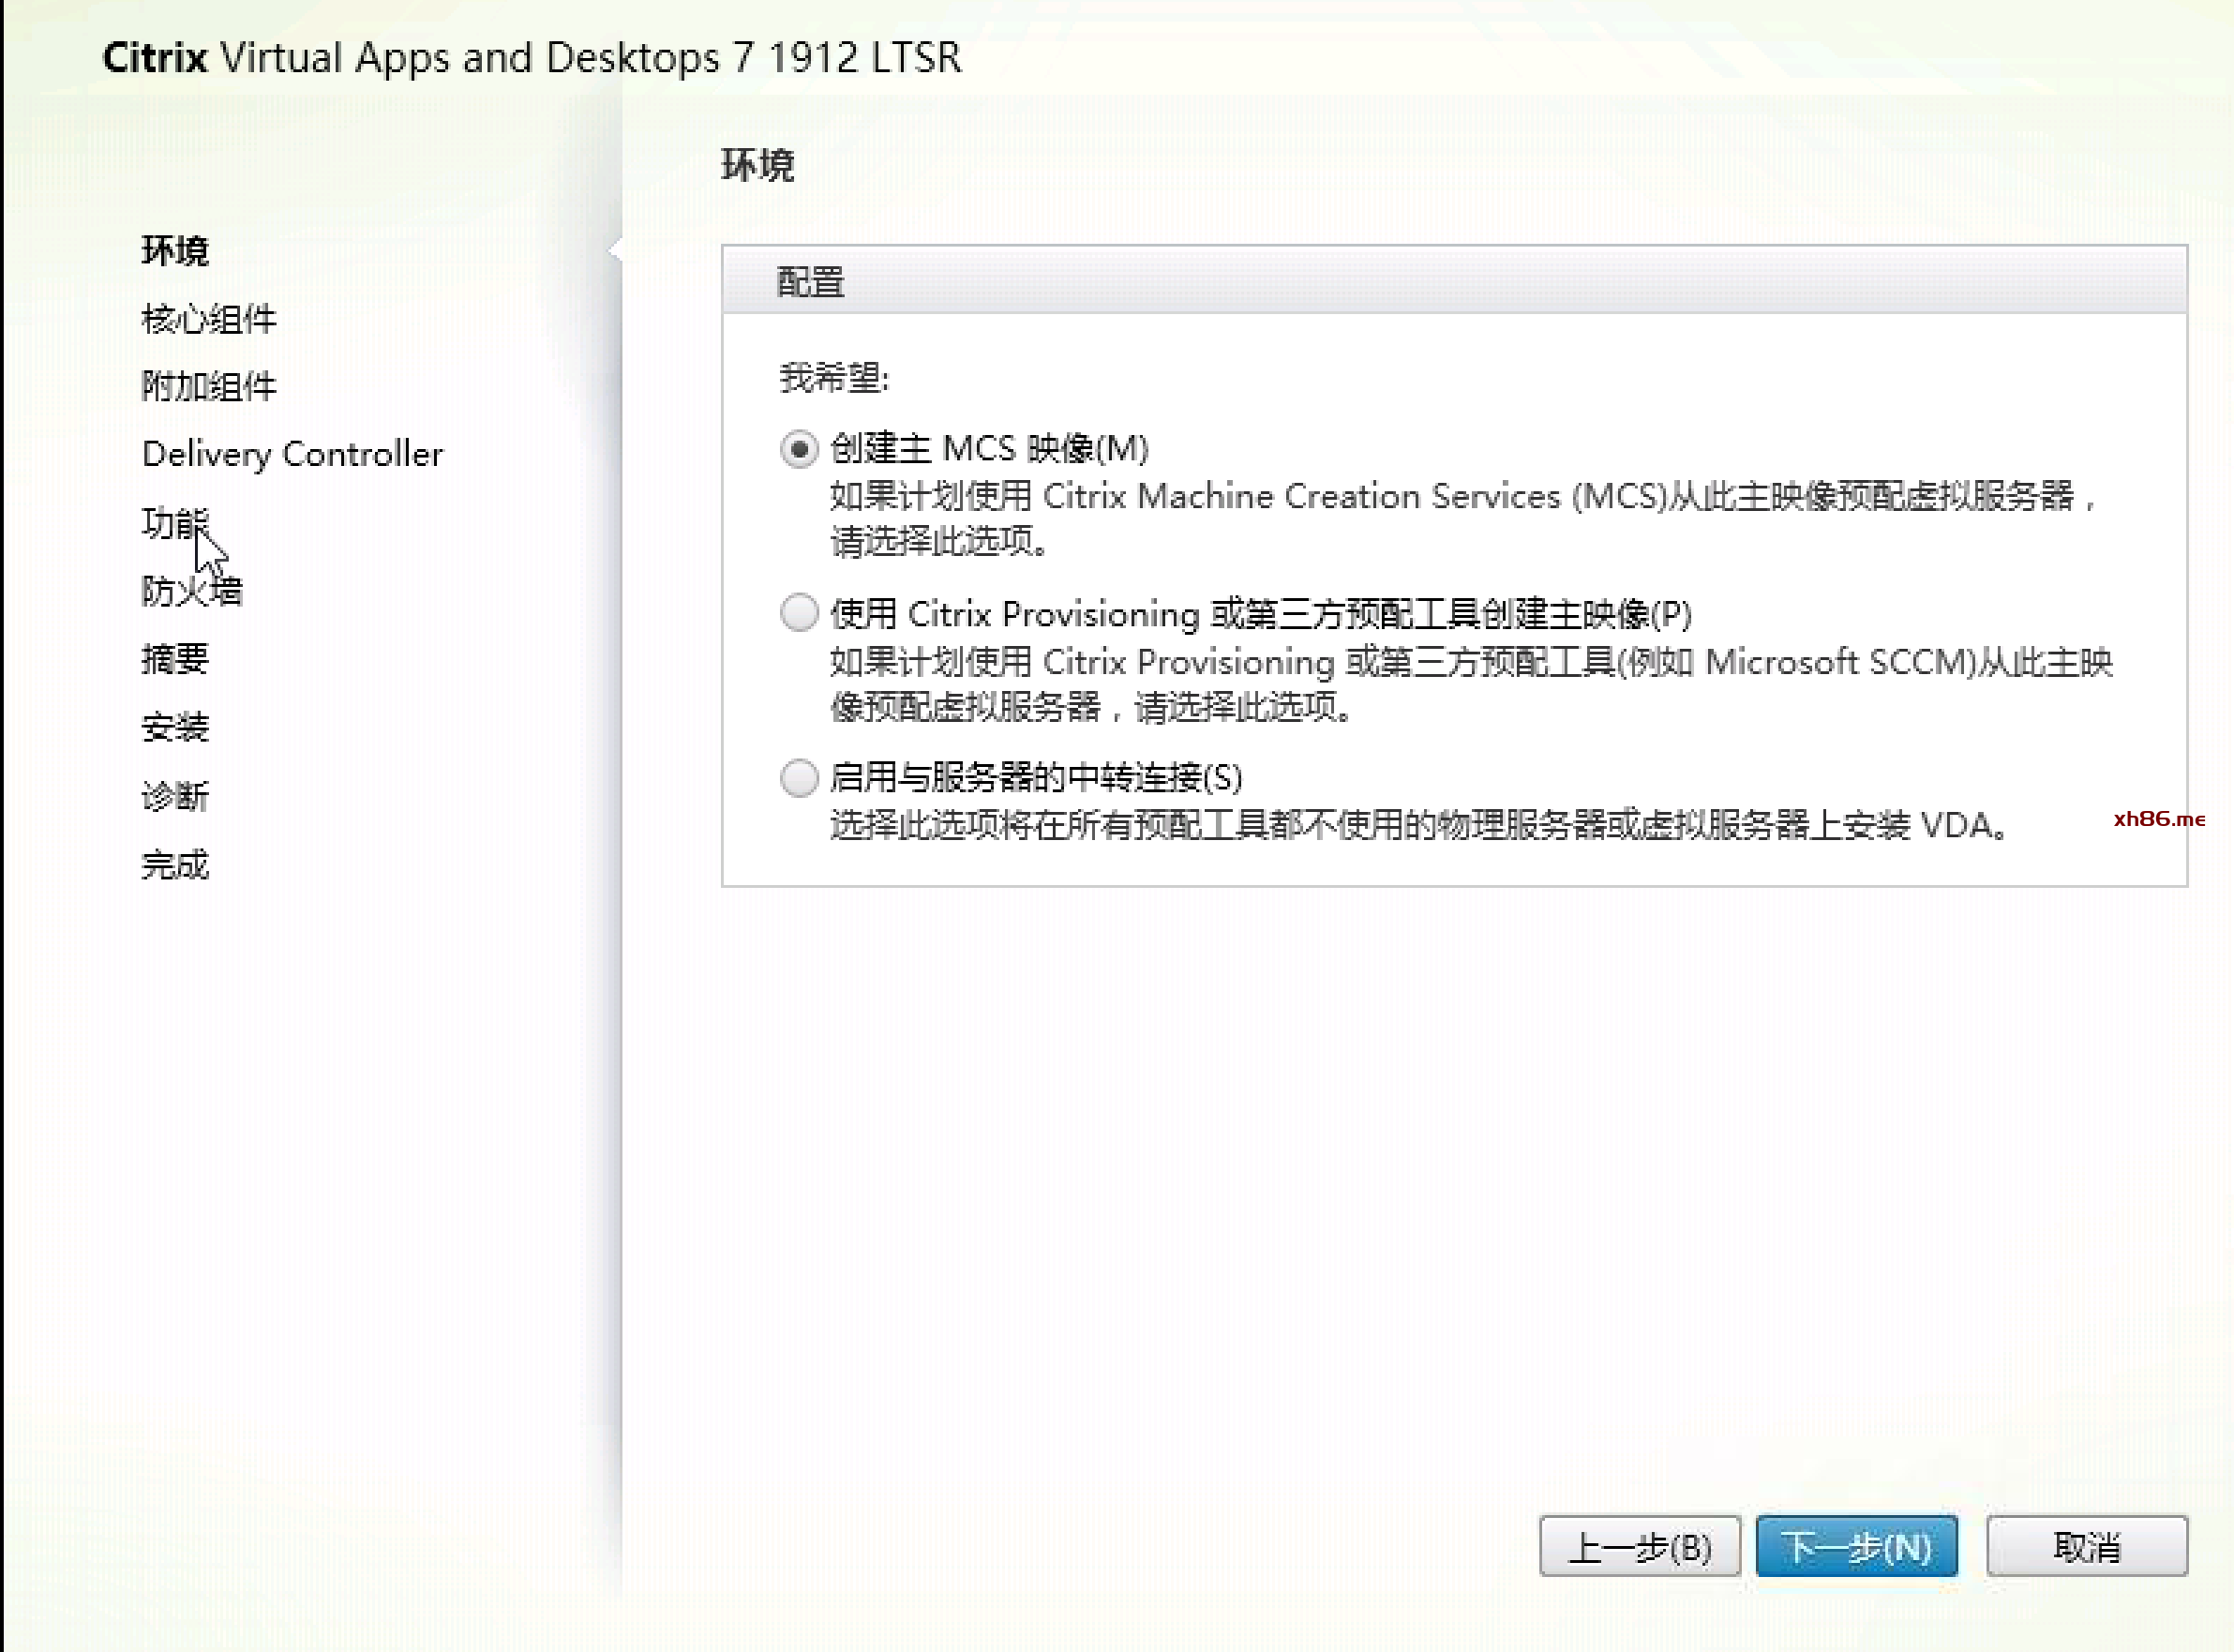2234x1652 pixels.
Task: Click the 下一步(N) button
Action: point(1855,1547)
